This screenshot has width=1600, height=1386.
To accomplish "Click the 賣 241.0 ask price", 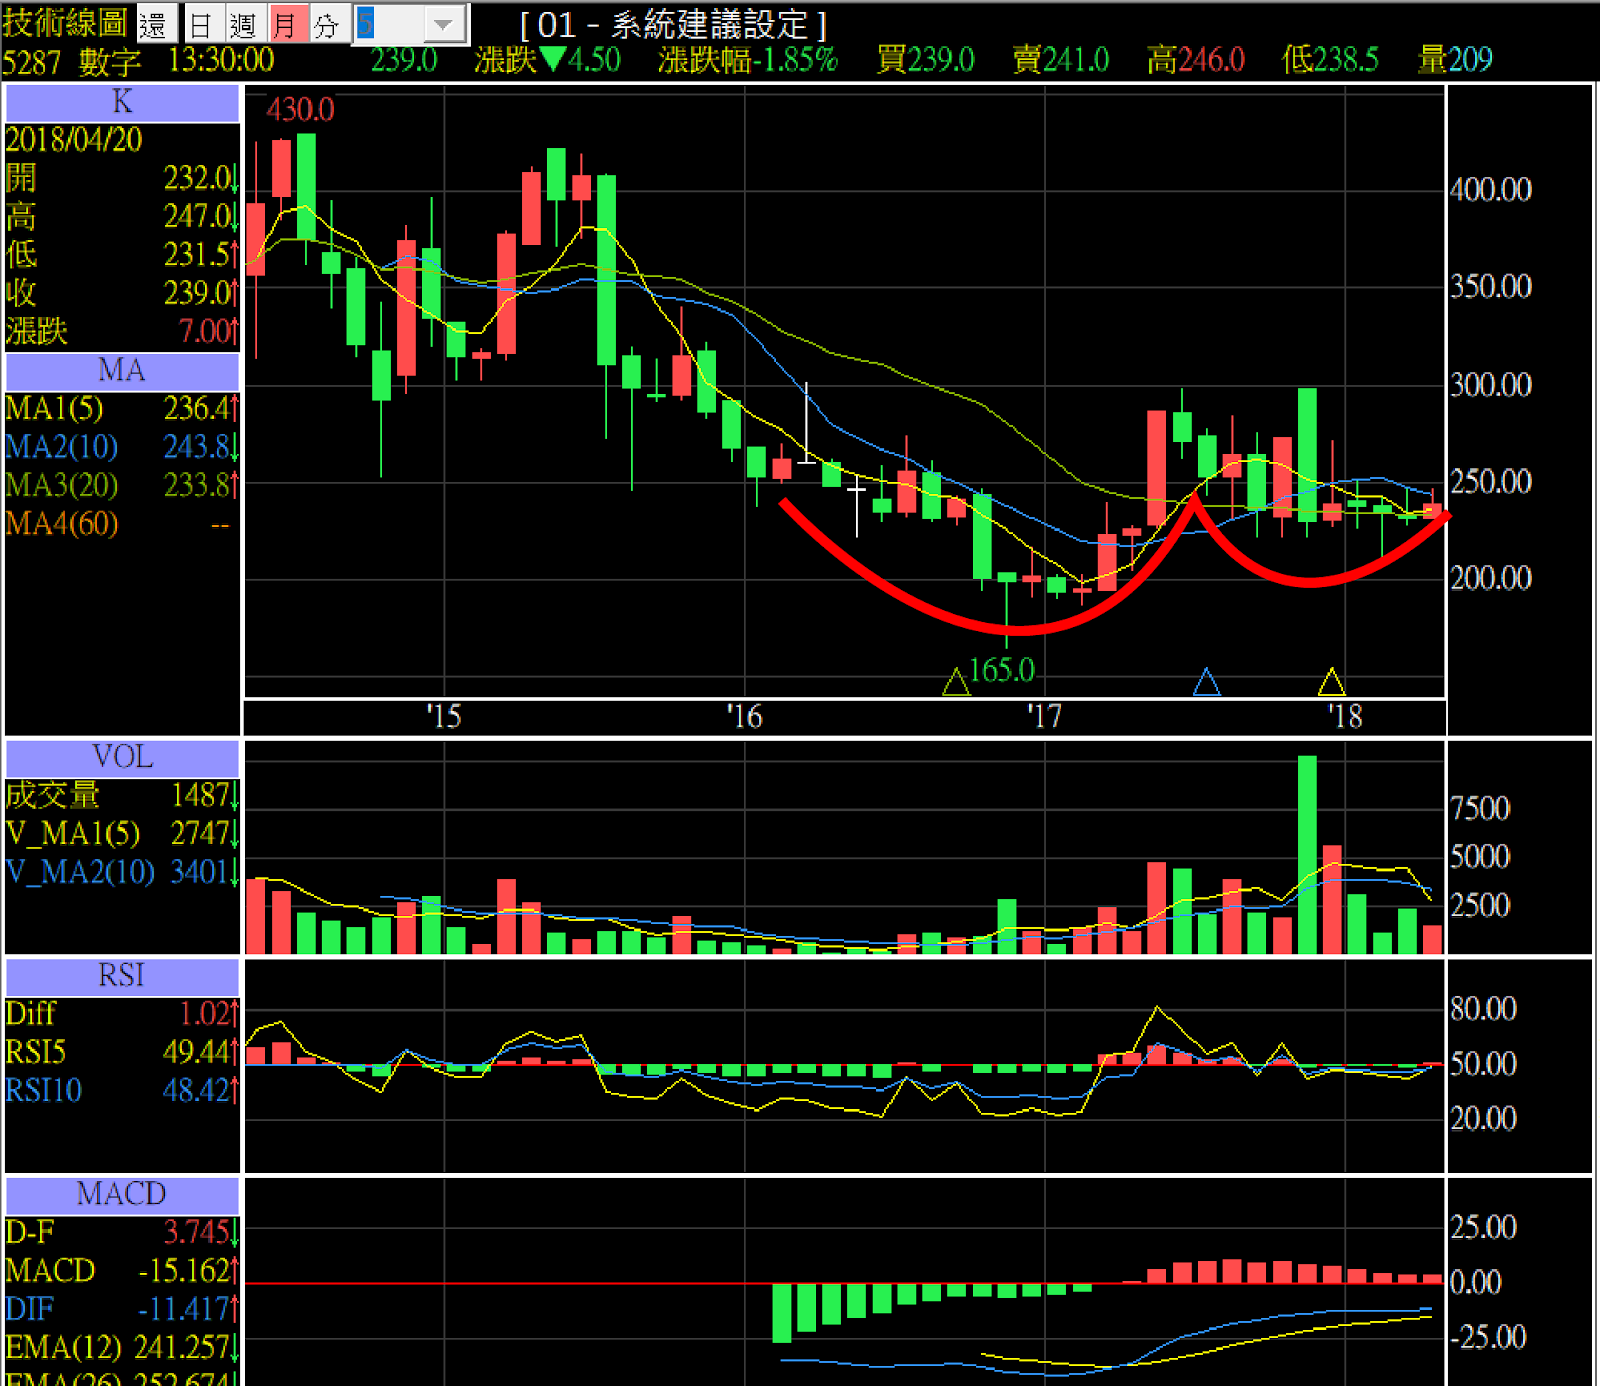I will coord(1061,60).
